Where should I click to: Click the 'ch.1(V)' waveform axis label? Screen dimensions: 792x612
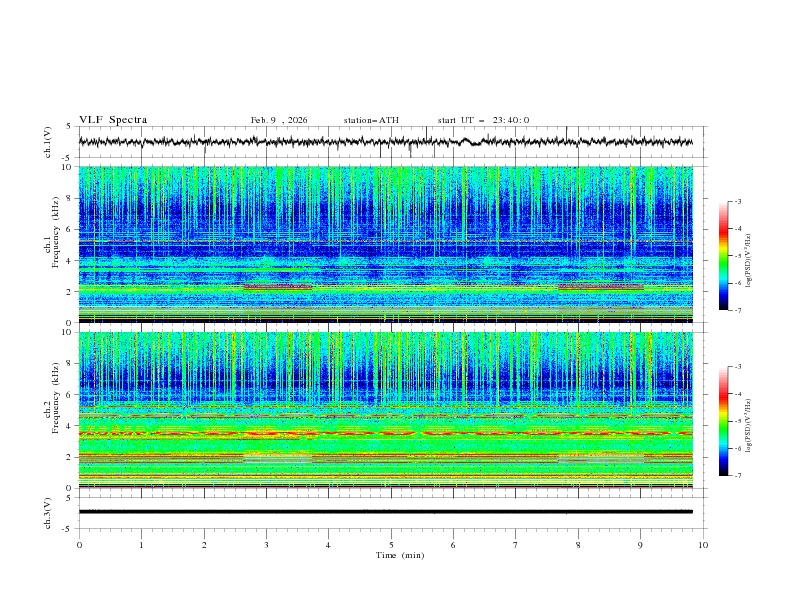click(x=48, y=142)
